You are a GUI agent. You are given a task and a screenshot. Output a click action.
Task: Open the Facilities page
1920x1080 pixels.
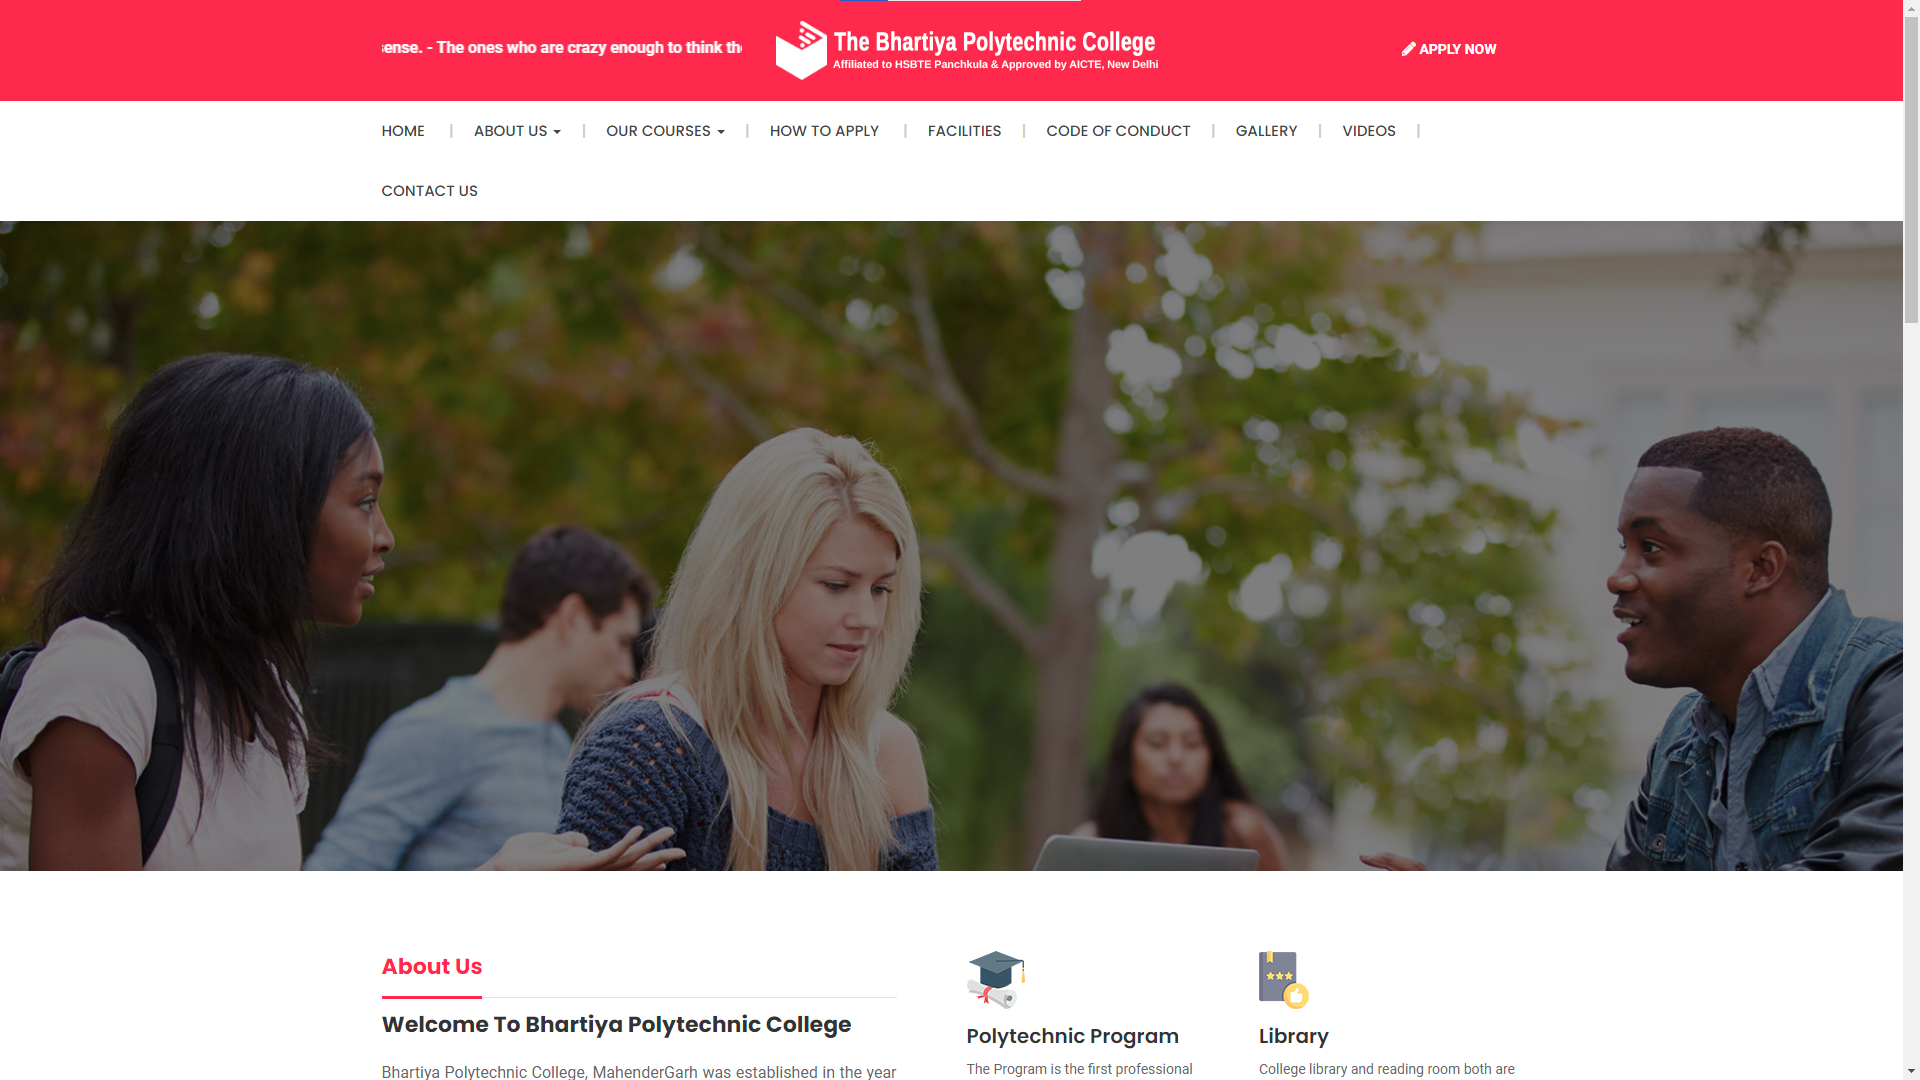point(964,131)
